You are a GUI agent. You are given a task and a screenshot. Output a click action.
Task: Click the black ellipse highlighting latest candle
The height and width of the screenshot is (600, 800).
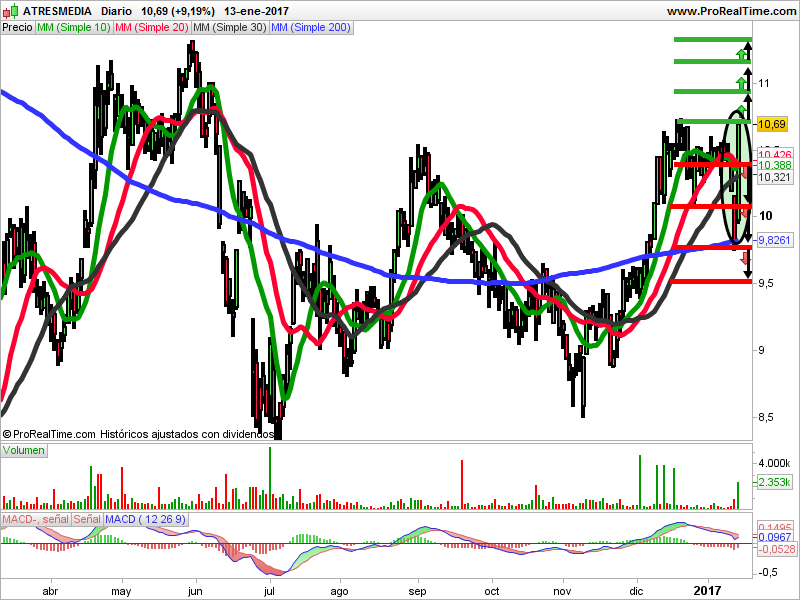pos(736,177)
